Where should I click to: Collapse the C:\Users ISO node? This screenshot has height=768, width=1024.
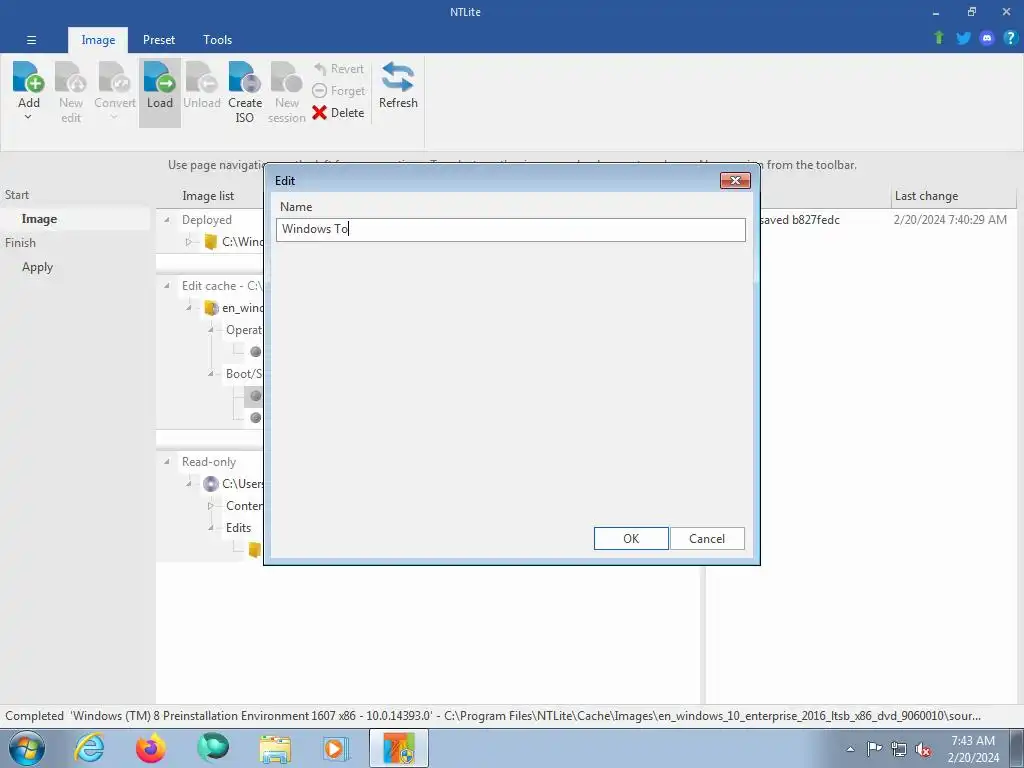[189, 484]
